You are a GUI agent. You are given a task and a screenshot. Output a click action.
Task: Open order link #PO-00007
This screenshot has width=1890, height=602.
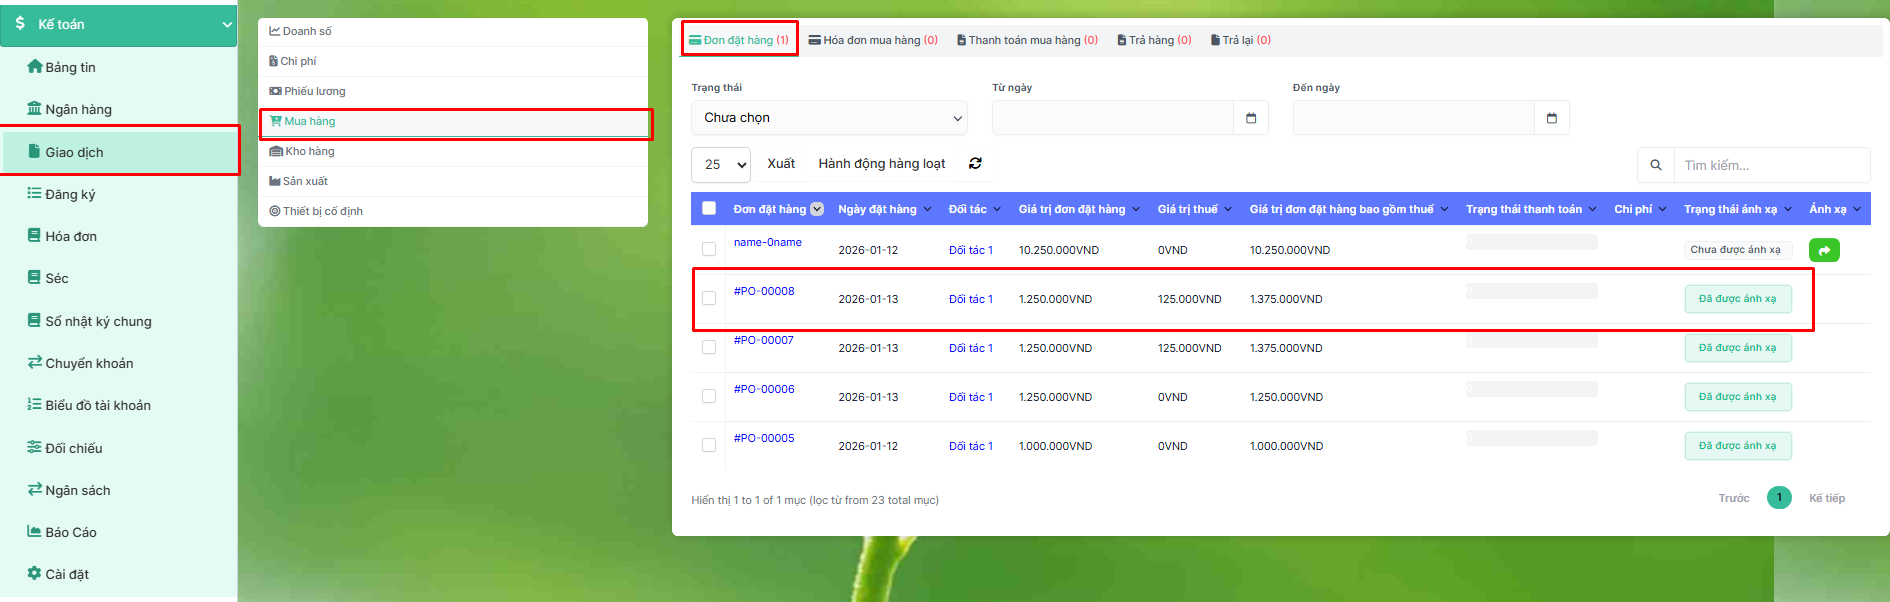764,340
